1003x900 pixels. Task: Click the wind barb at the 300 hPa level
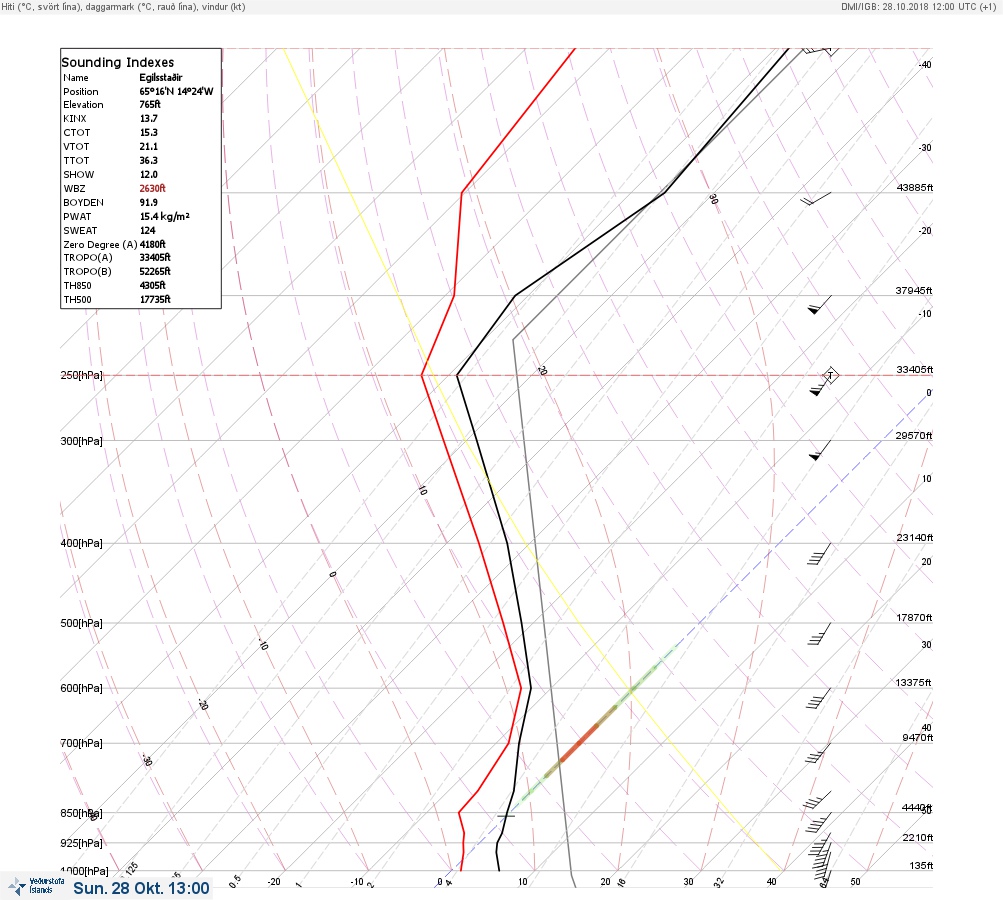click(820, 450)
